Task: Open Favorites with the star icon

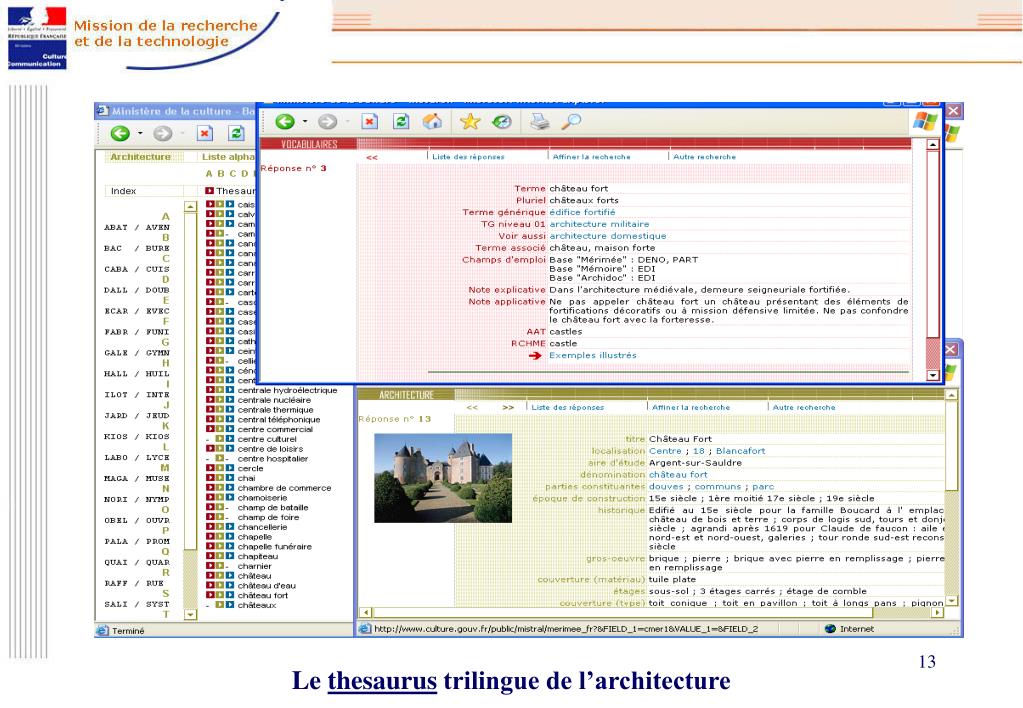Action: click(470, 121)
